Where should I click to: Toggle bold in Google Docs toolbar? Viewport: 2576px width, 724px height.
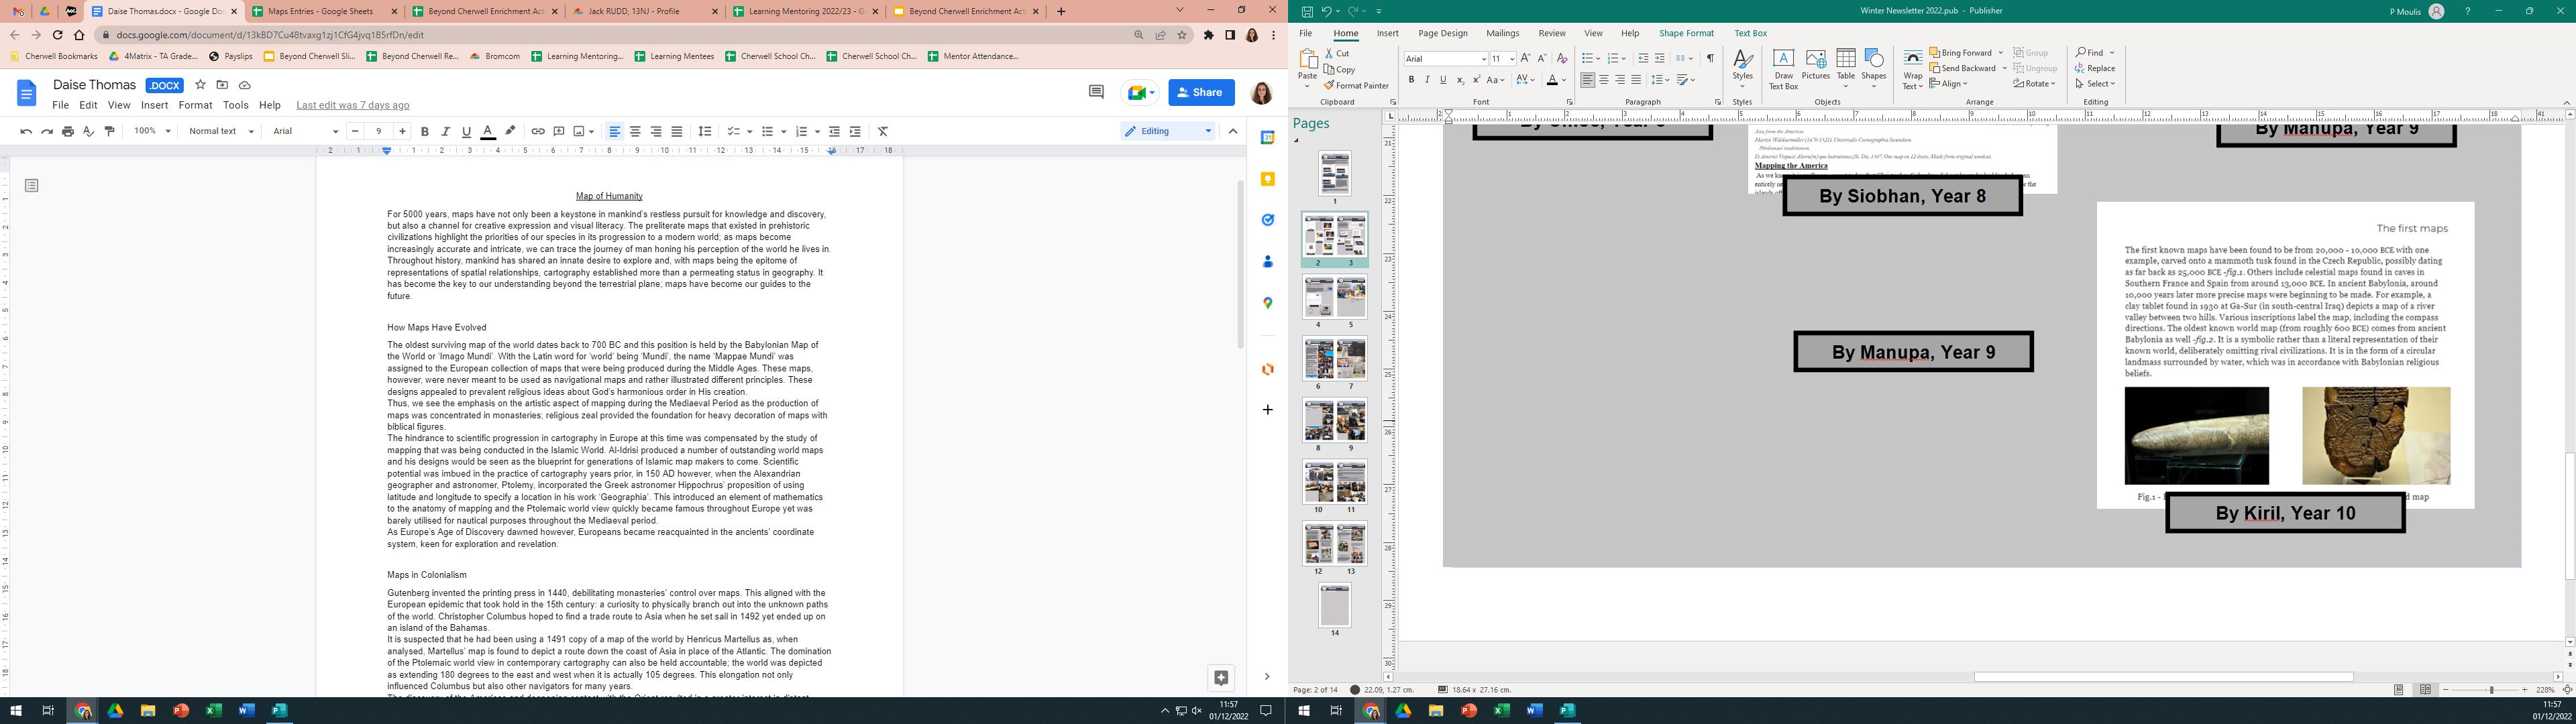click(x=425, y=131)
